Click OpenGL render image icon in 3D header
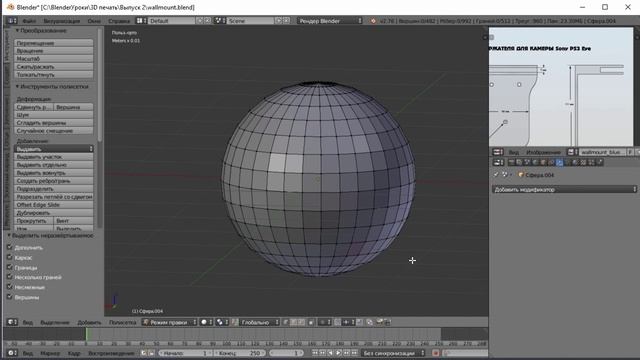 click(x=379, y=322)
